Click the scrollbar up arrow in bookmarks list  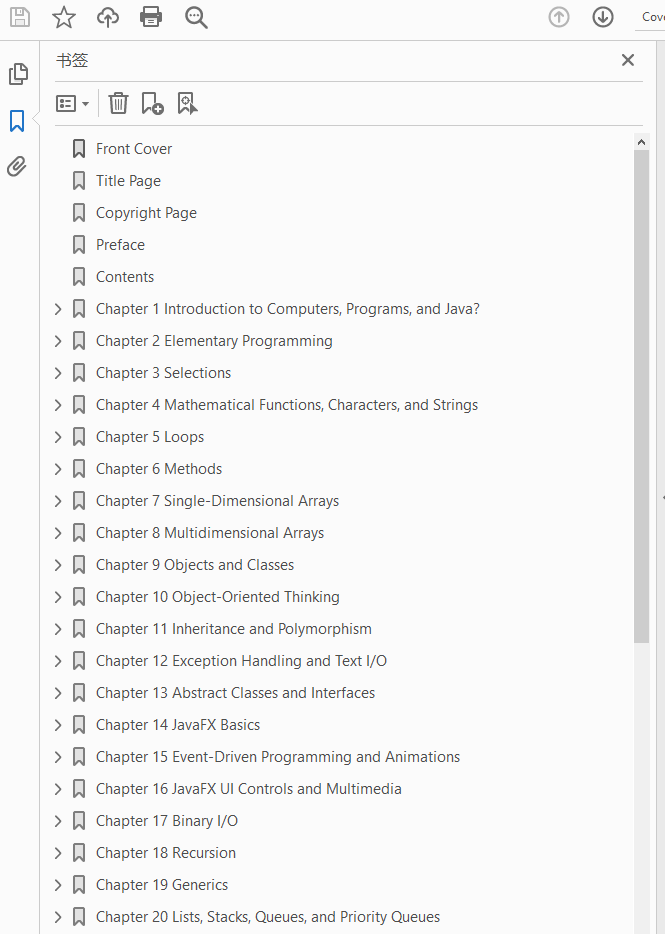point(641,142)
